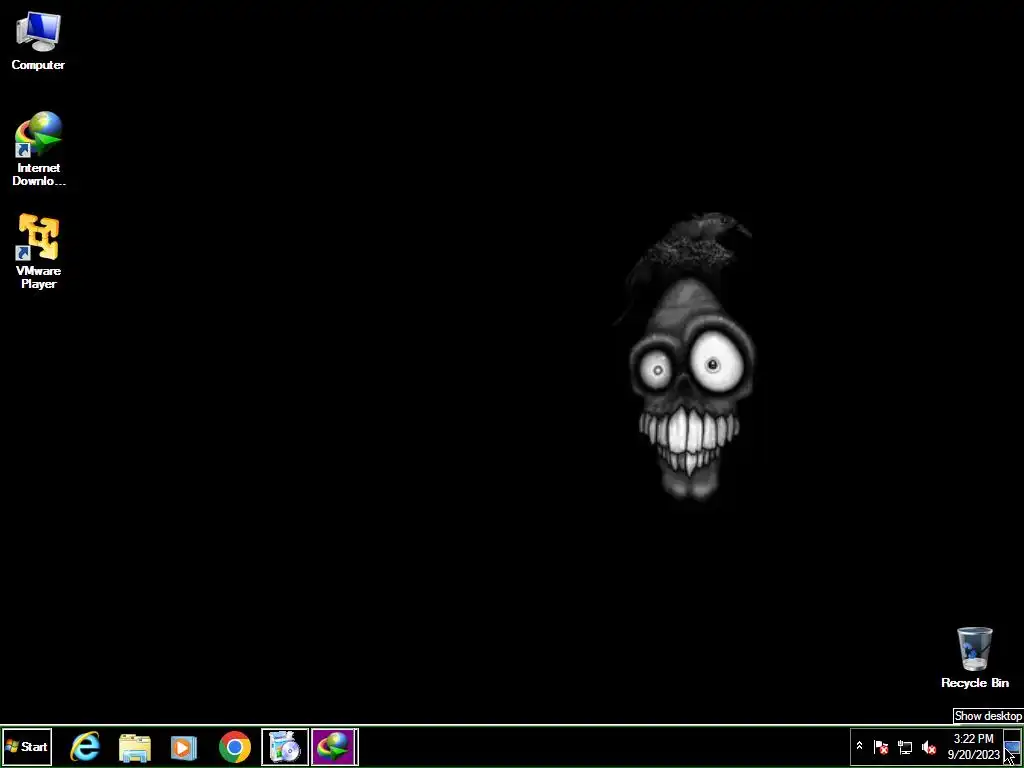This screenshot has width=1024, height=768.
Task: Open Action Center flag icon
Action: coord(881,746)
